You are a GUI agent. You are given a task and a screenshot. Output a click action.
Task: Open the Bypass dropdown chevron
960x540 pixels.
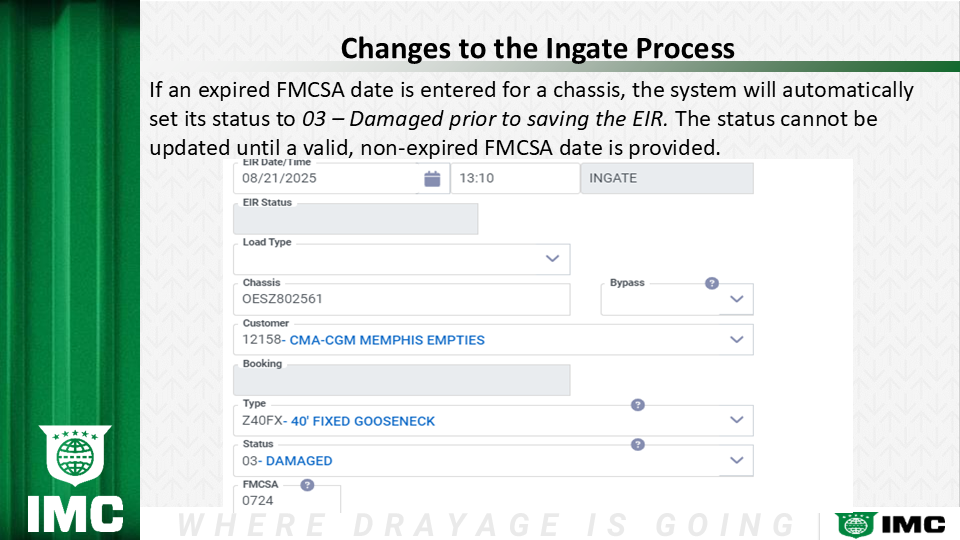coord(737,299)
